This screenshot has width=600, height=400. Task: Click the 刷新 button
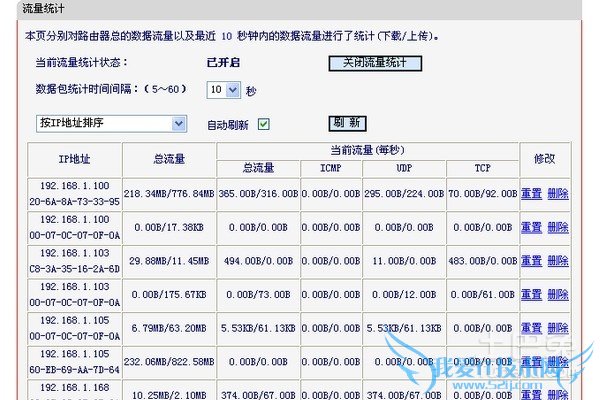pos(347,123)
